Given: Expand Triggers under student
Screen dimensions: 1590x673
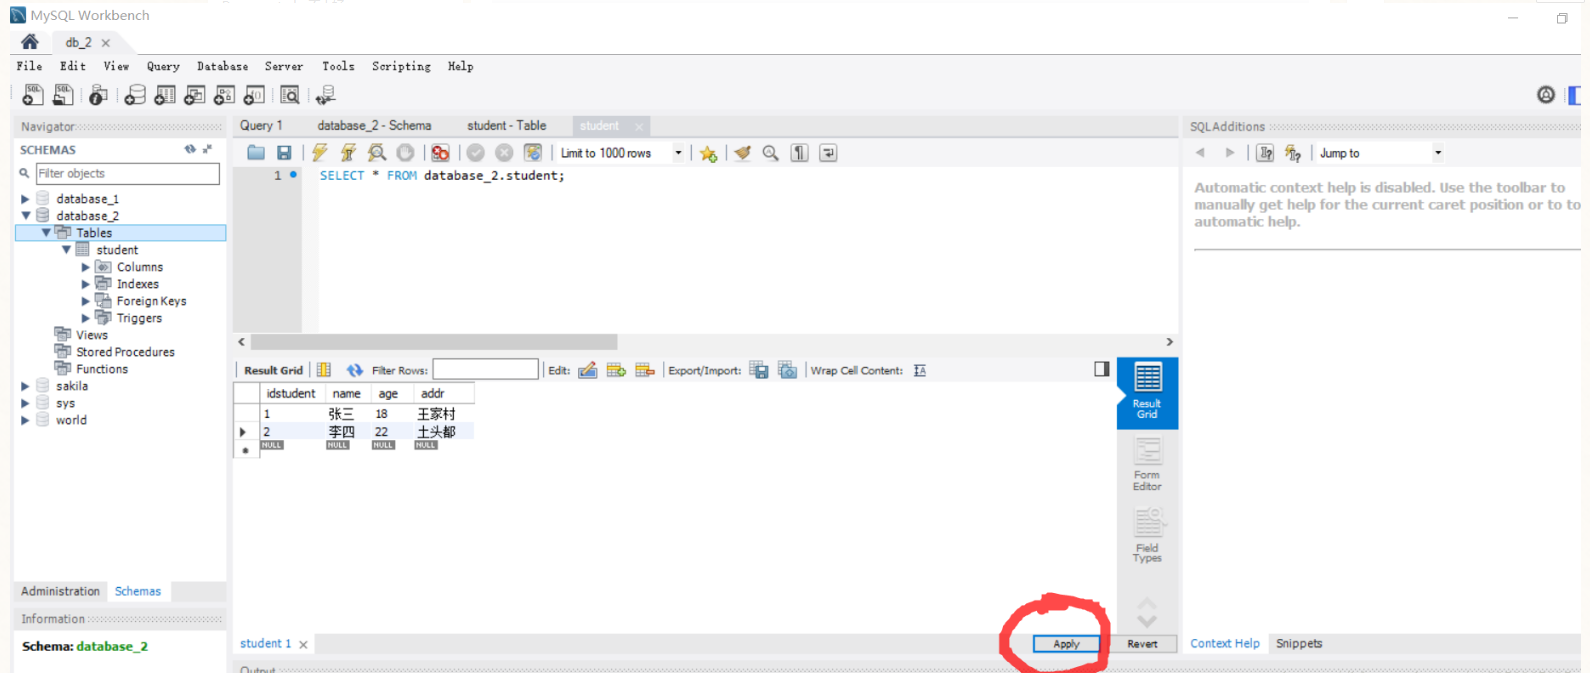Looking at the screenshot, I should 86,318.
